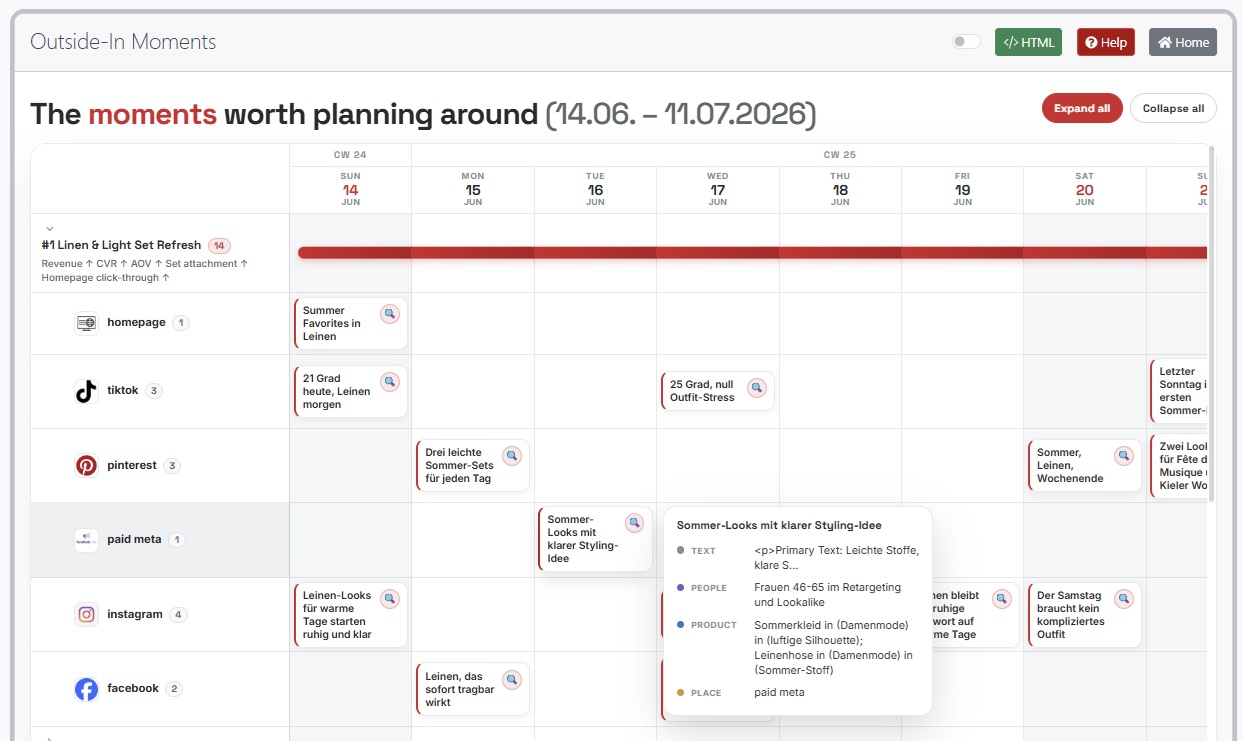Click the Outside-In Moments title
The height and width of the screenshot is (741, 1243).
pos(123,42)
